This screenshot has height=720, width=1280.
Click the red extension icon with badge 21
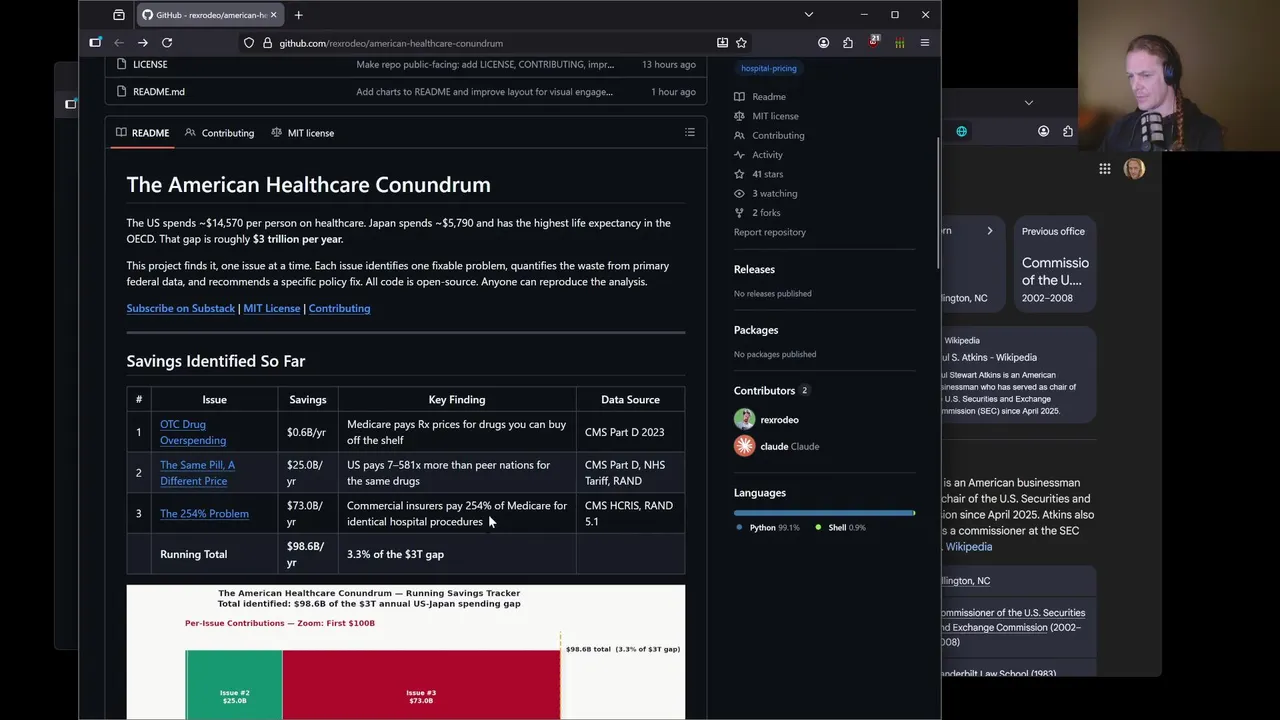[x=874, y=42]
